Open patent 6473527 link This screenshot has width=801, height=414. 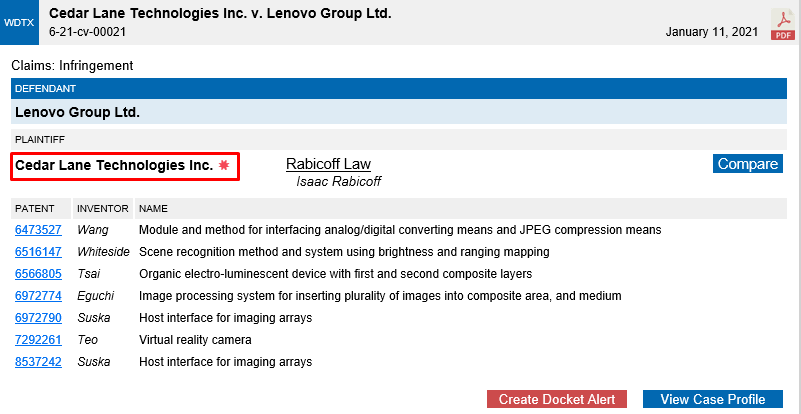tap(38, 230)
